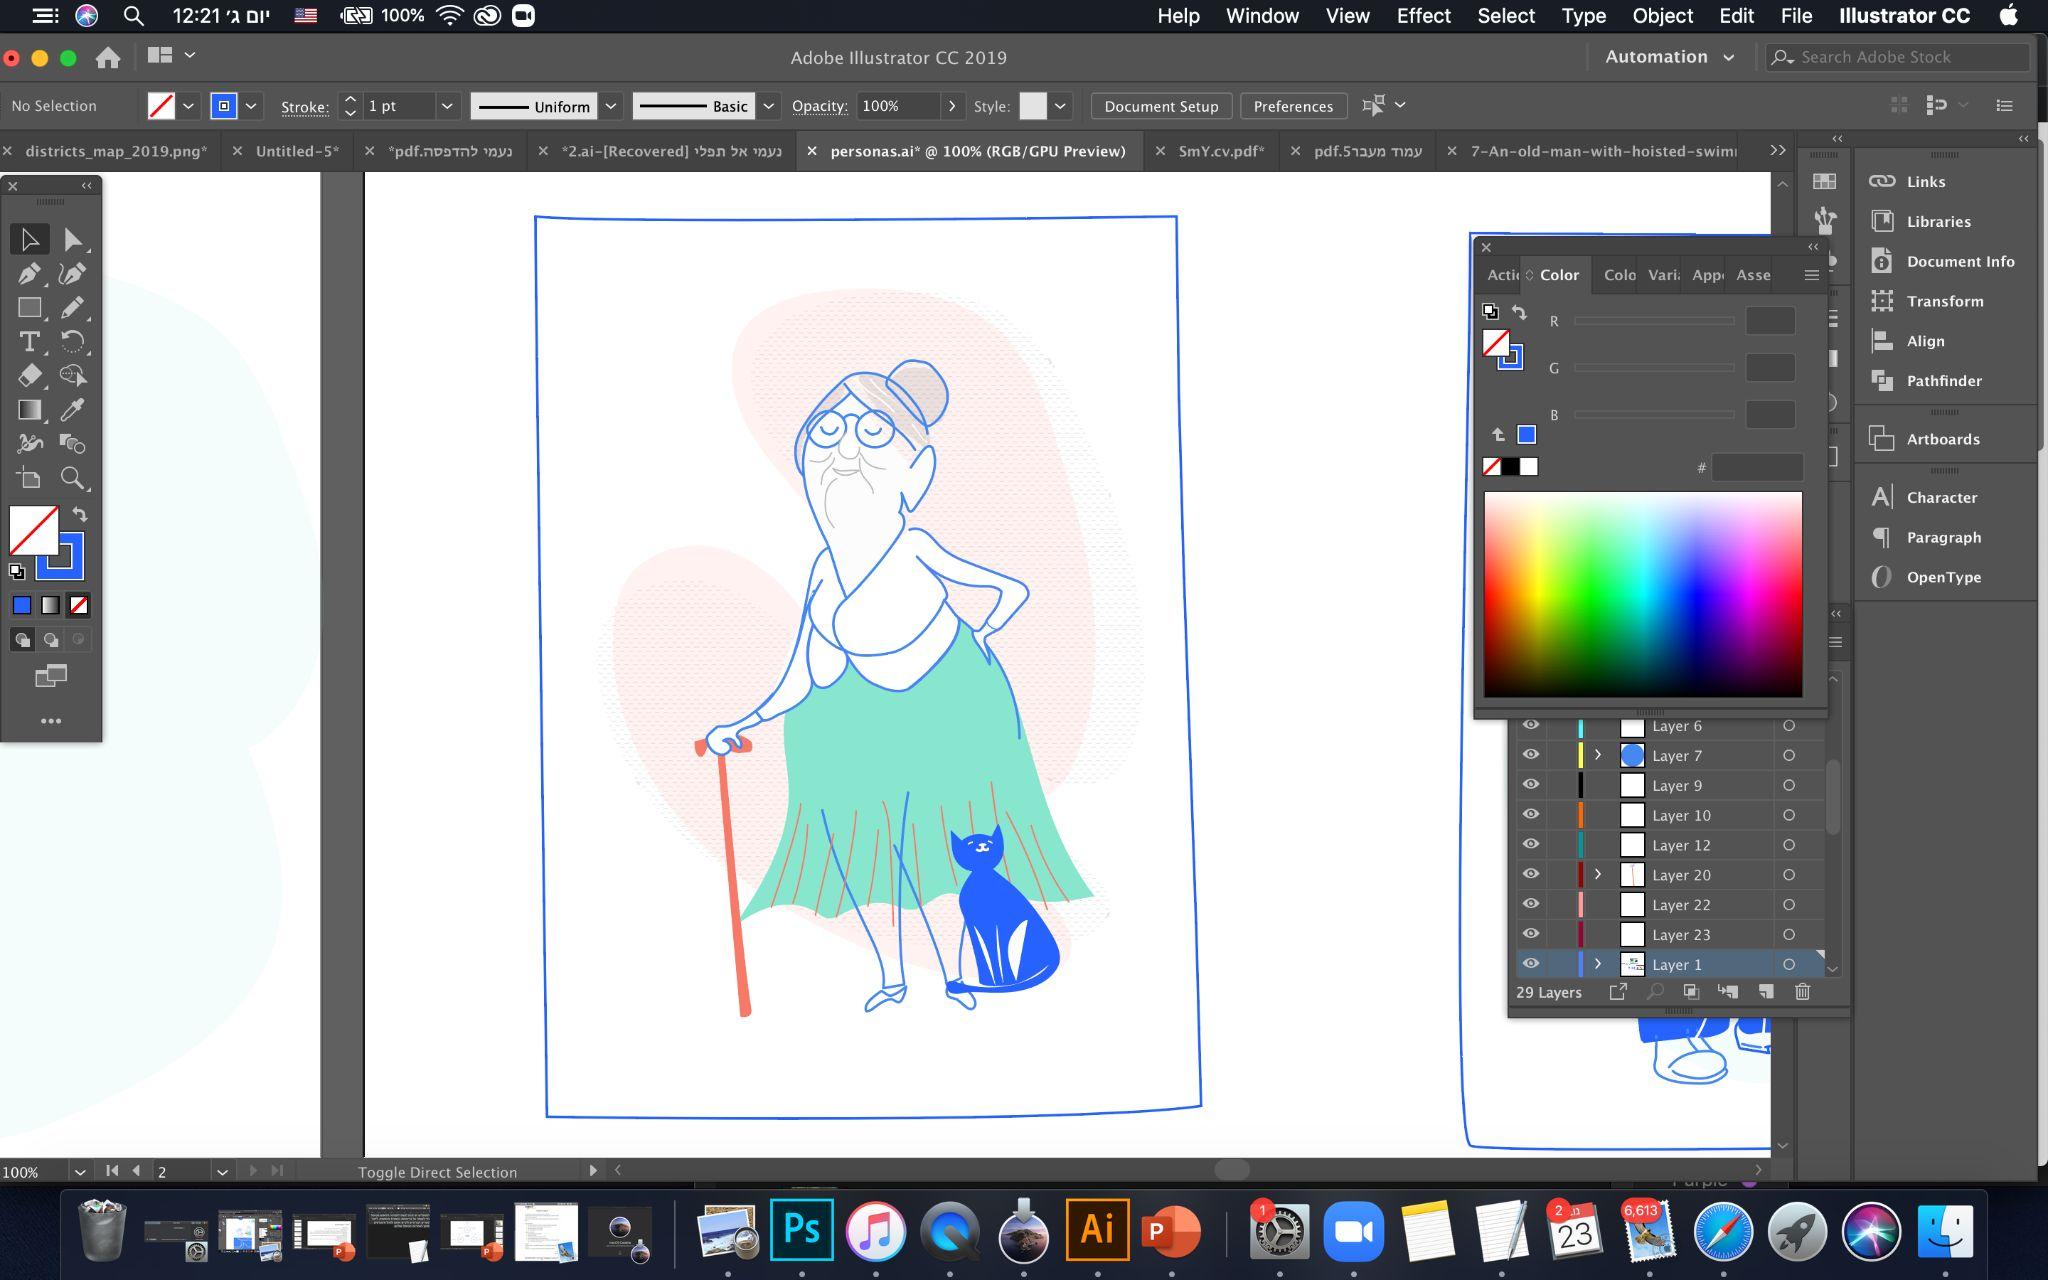The width and height of the screenshot is (2048, 1280).
Task: Open the Automation workspace dropdown
Action: 1669,57
